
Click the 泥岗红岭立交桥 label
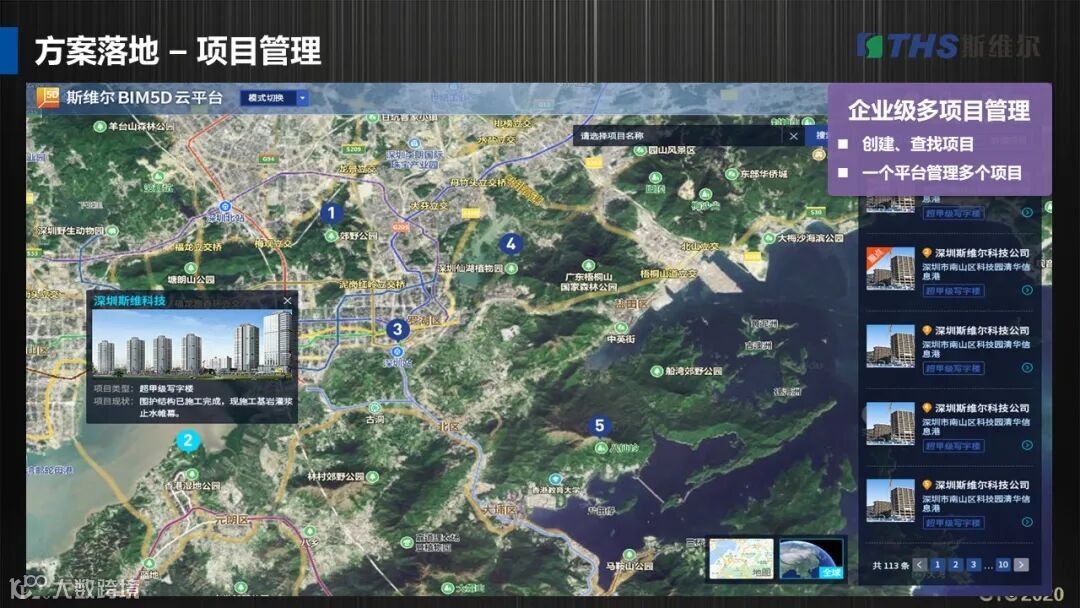pyautogui.click(x=372, y=284)
